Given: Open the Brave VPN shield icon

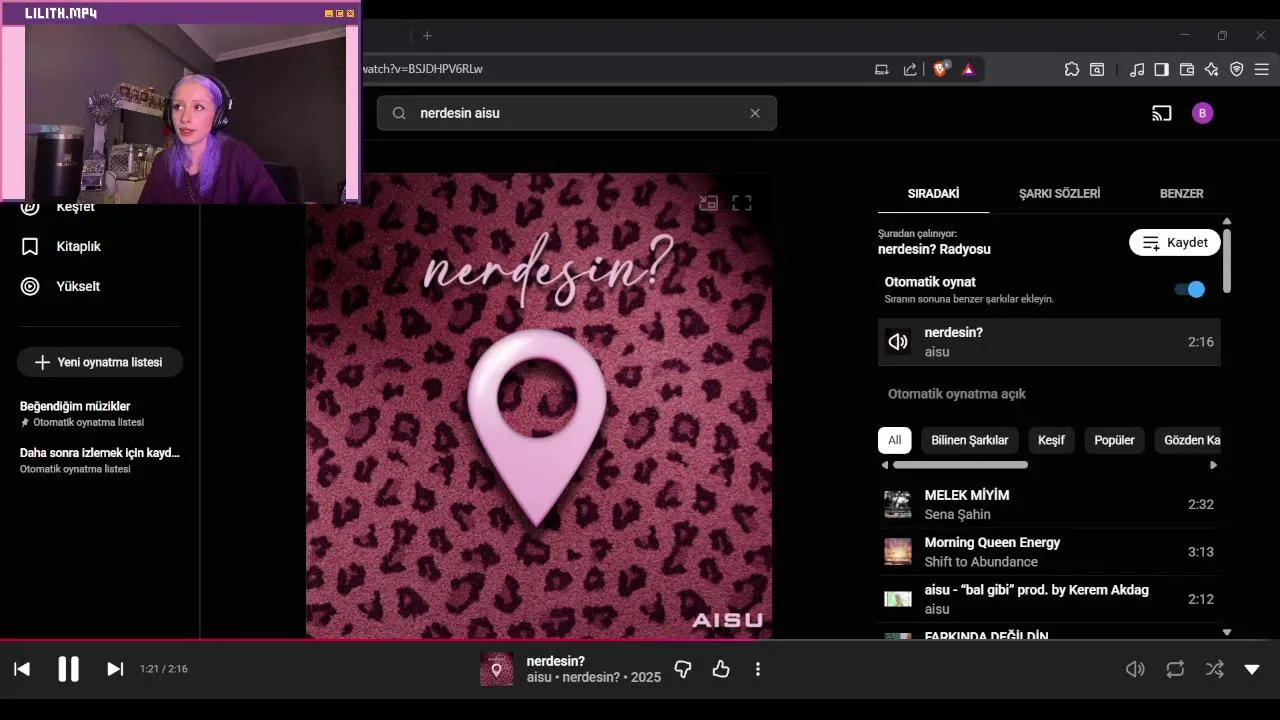Looking at the screenshot, I should point(1237,69).
